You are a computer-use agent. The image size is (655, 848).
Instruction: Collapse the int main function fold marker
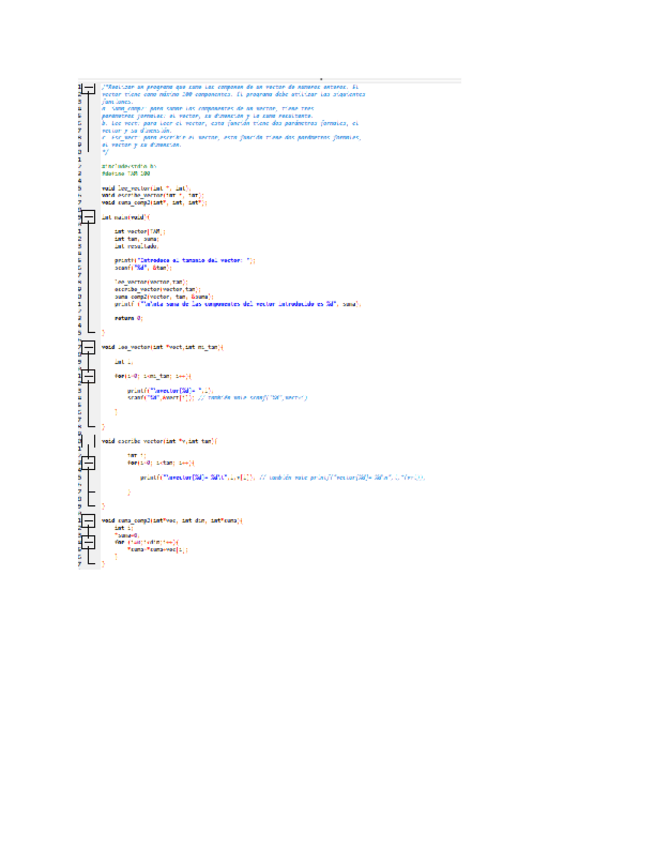pyautogui.click(x=87, y=215)
